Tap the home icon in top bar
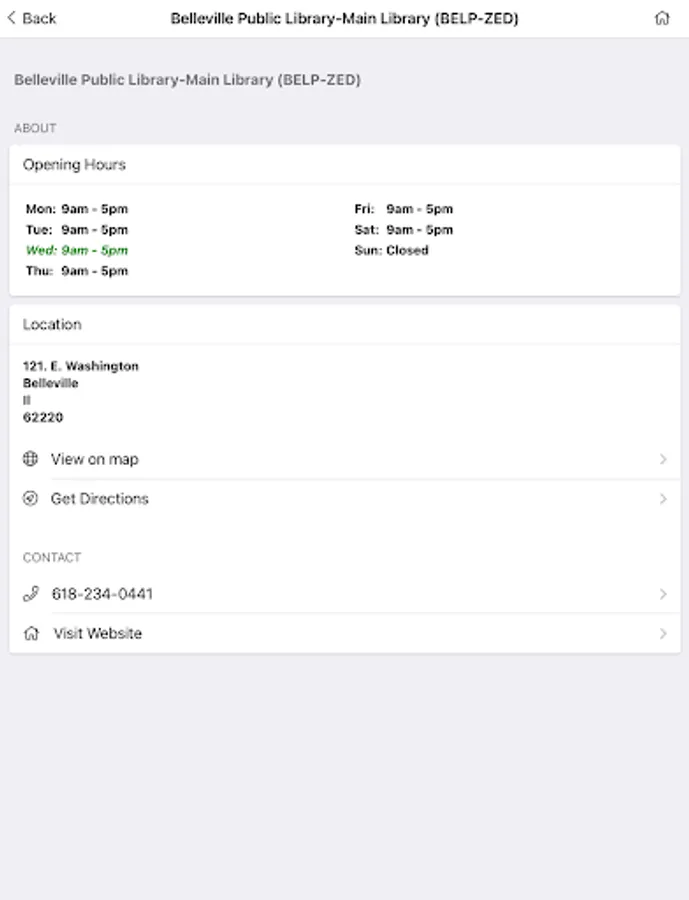The width and height of the screenshot is (689, 900). tap(662, 18)
